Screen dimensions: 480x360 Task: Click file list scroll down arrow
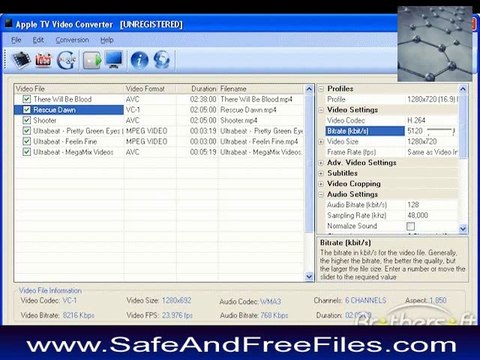click(309, 277)
